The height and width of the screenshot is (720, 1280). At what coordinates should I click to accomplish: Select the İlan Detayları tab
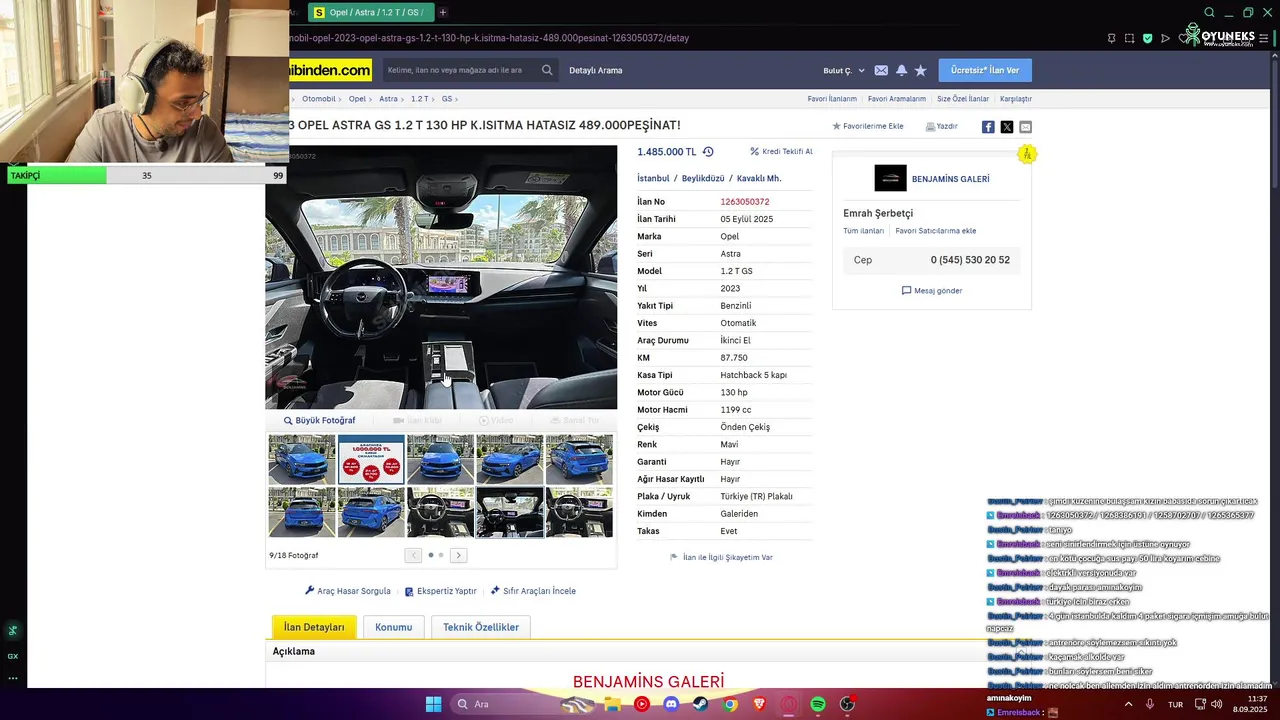click(x=314, y=627)
